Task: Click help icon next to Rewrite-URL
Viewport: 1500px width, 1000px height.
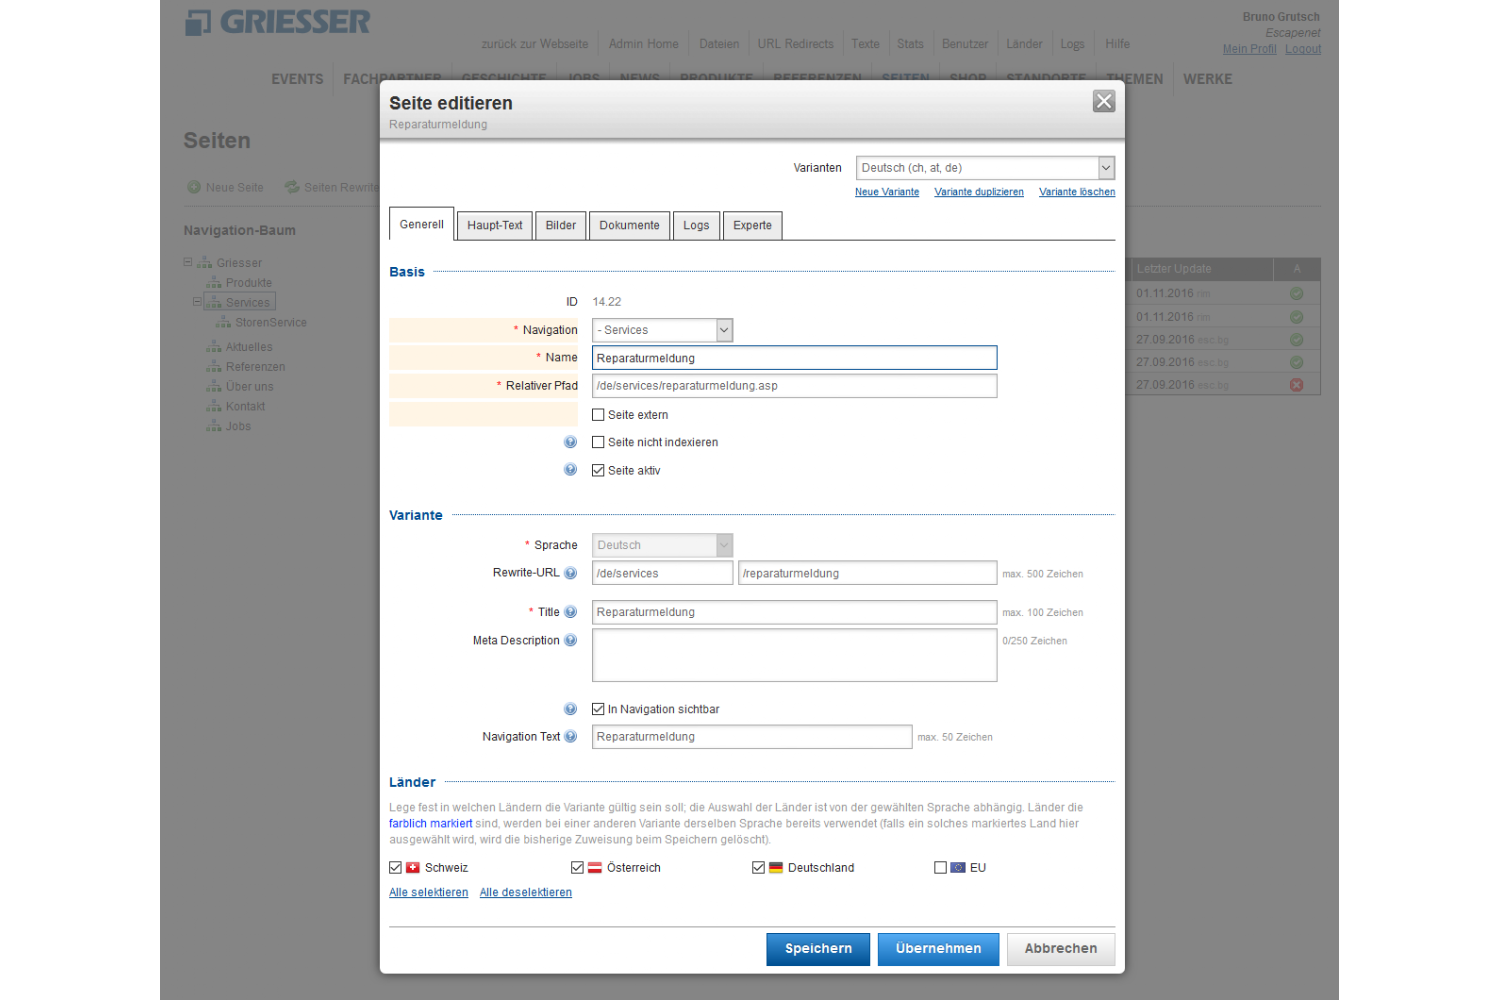Action: point(570,573)
